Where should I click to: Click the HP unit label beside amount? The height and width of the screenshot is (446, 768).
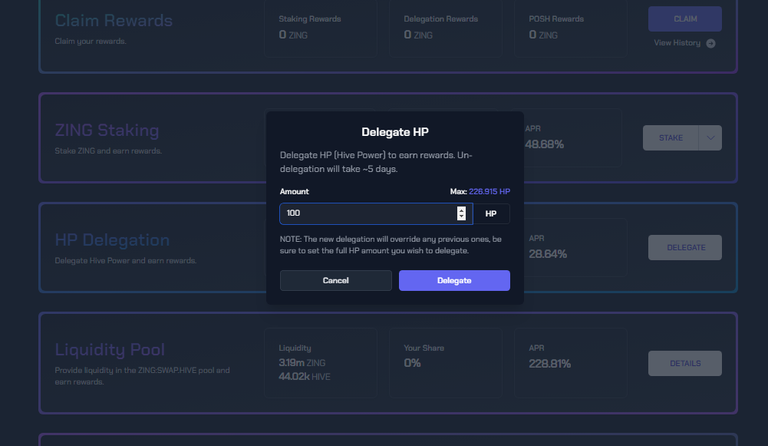click(x=491, y=213)
